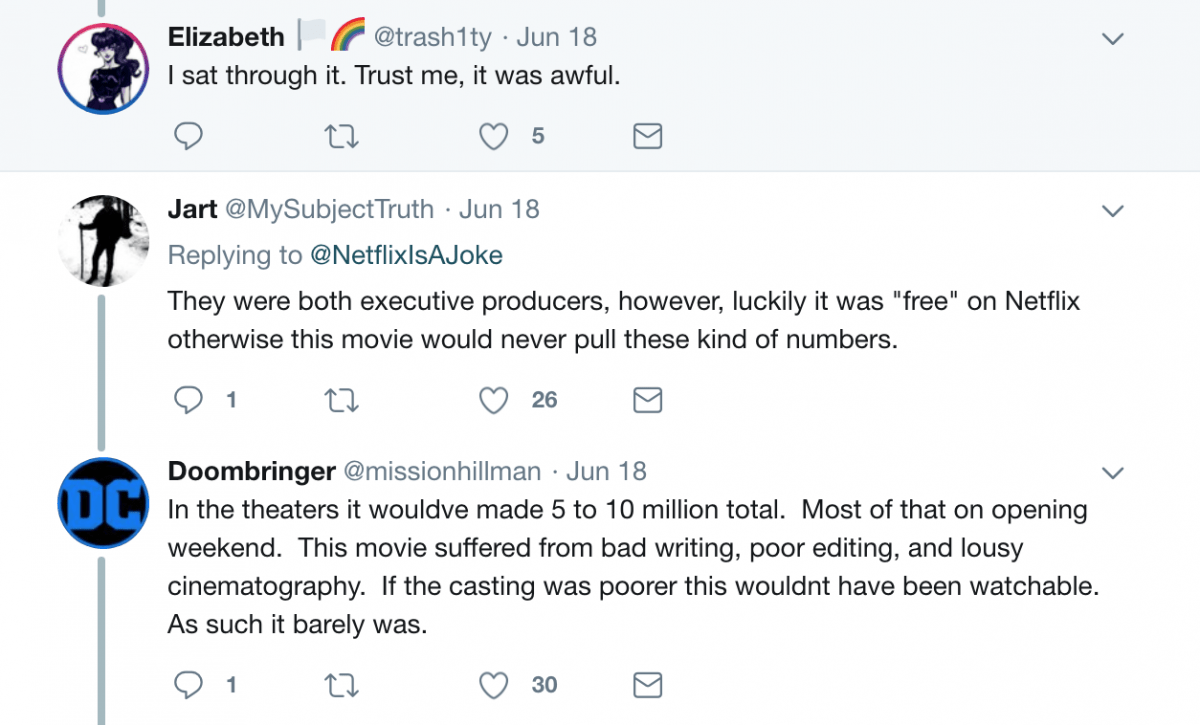This screenshot has height=725, width=1200.
Task: Share Jart's tweet via Direct Message envelope
Action: coord(646,400)
